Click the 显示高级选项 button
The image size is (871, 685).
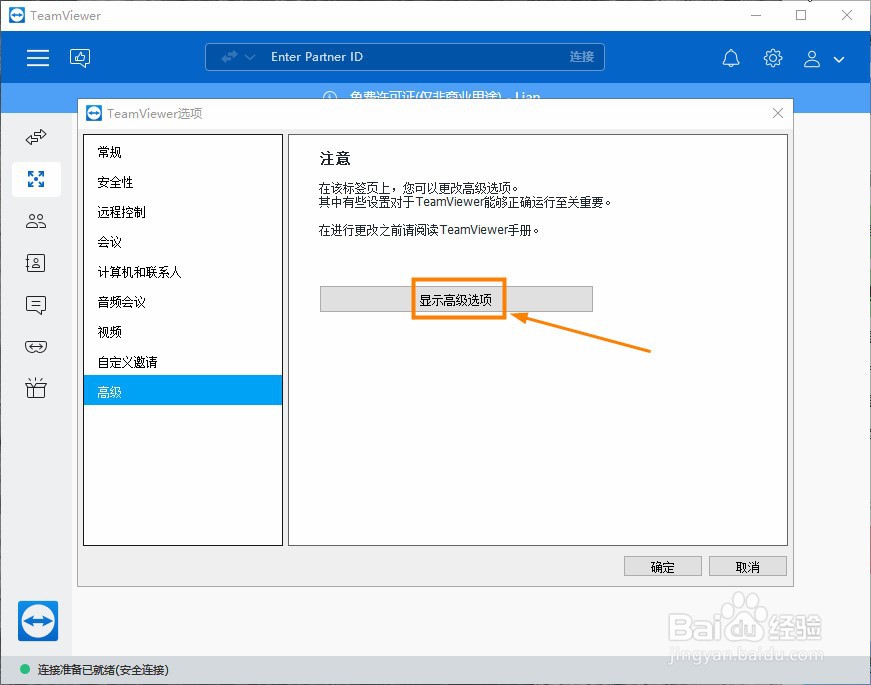(x=456, y=299)
